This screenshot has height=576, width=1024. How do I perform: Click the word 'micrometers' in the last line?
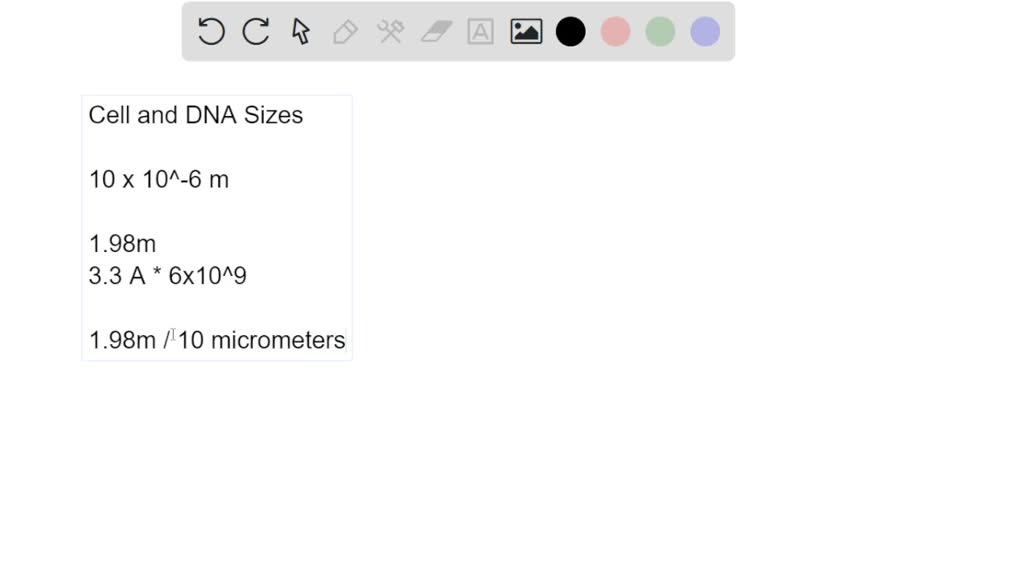coord(278,340)
